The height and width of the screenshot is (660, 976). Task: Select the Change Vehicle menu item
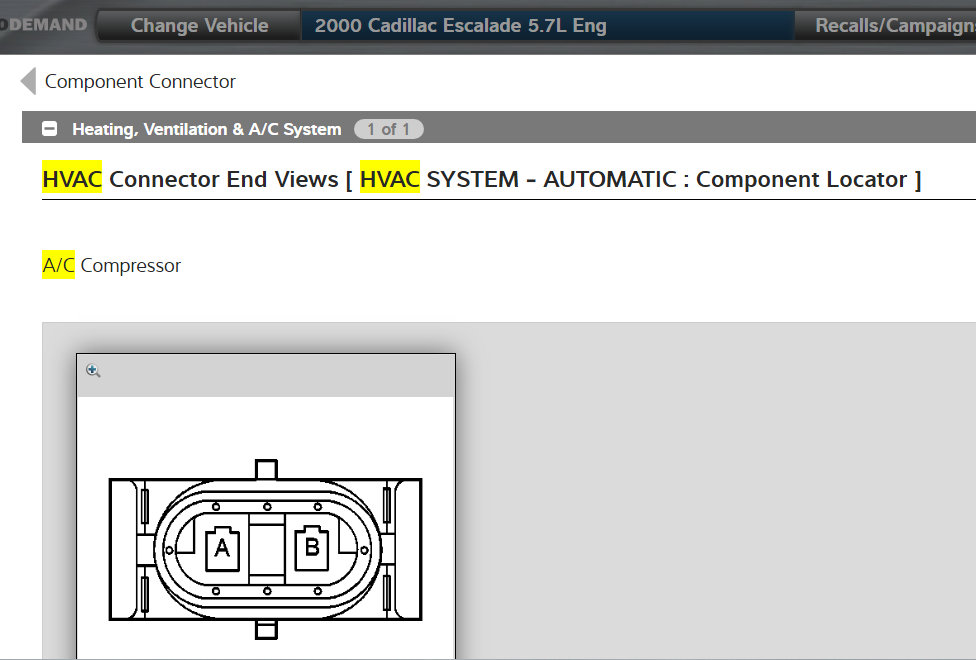[197, 25]
